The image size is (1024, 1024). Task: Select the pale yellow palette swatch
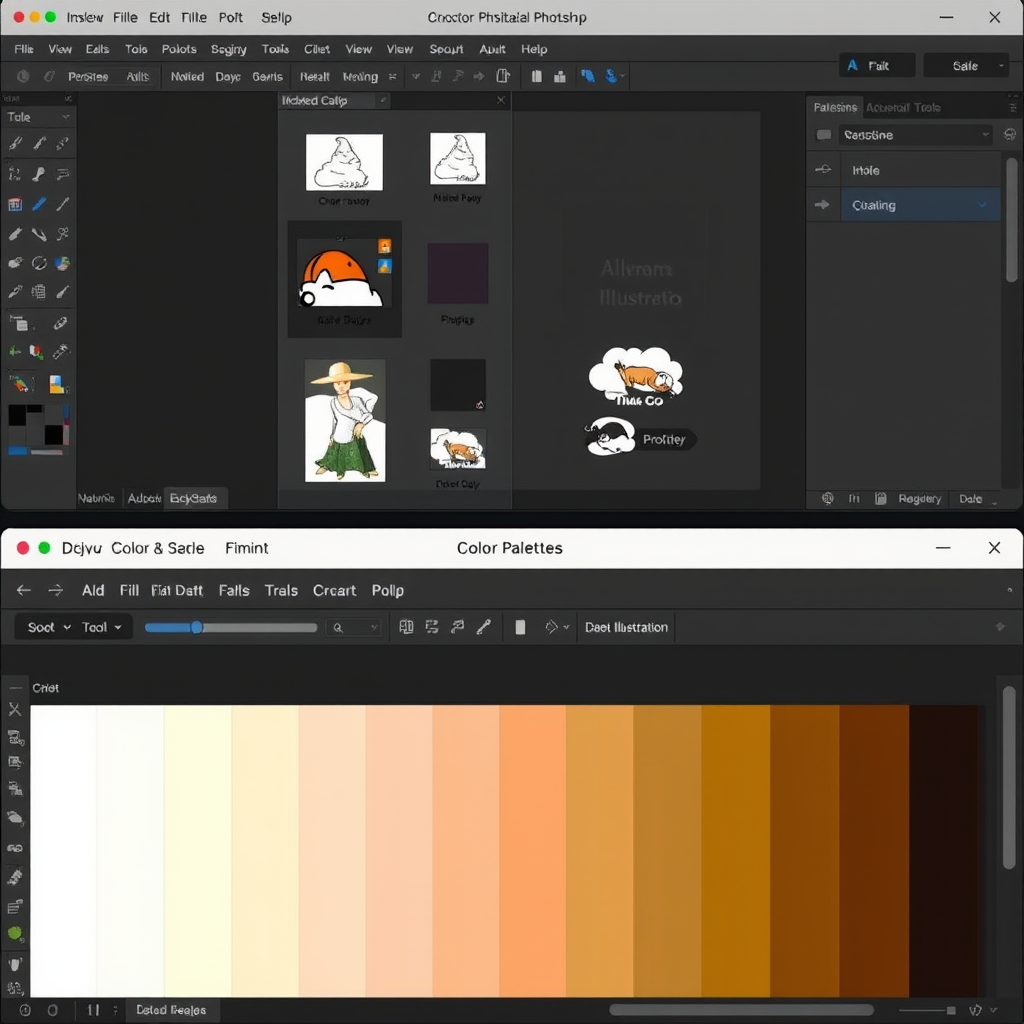pos(197,850)
